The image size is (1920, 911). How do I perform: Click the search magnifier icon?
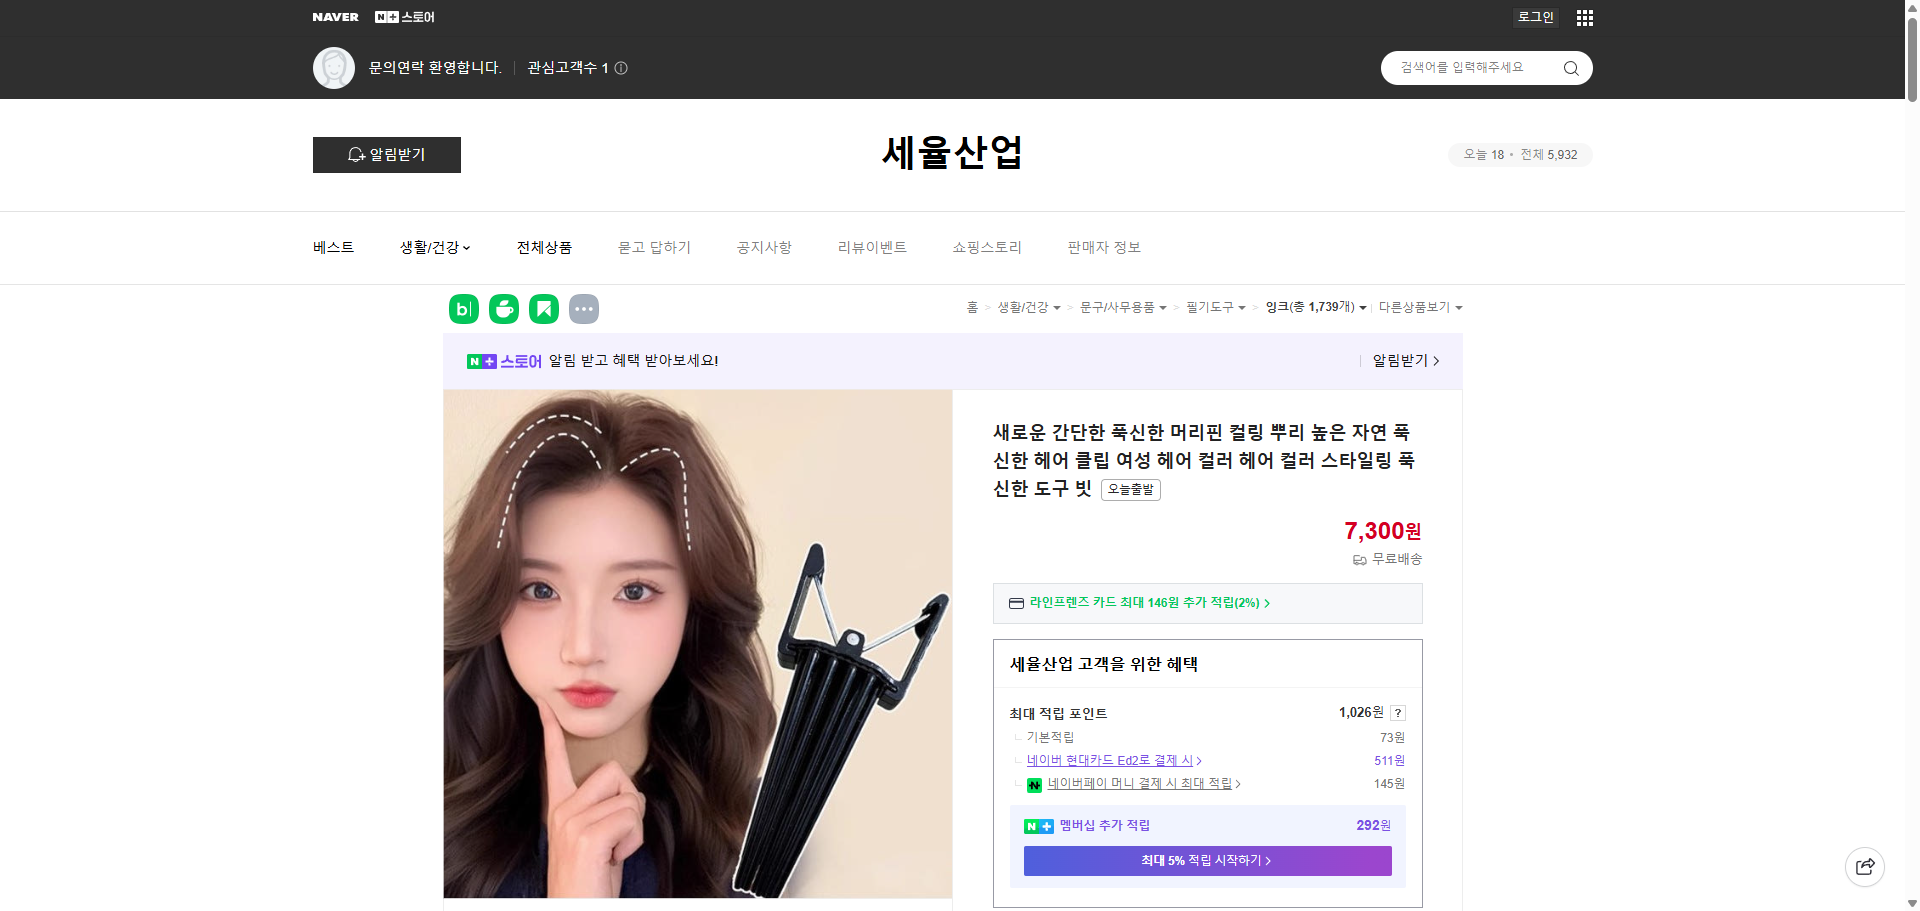[x=1570, y=67]
